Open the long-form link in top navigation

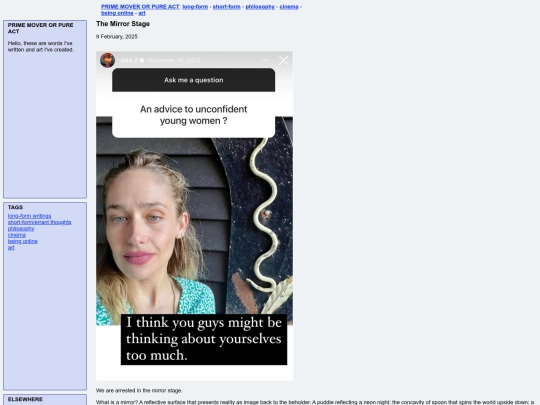195,7
